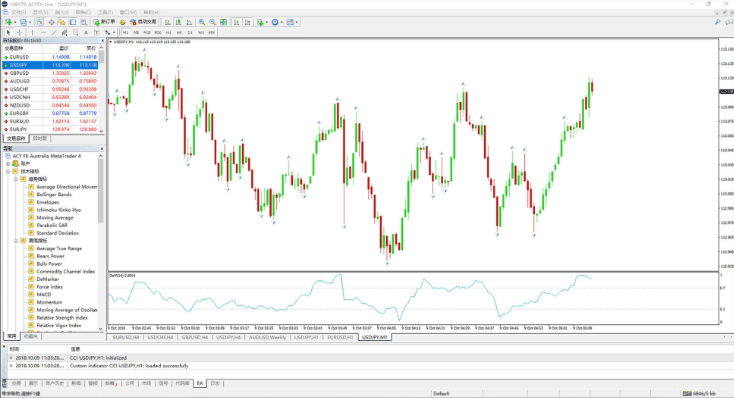
Task: Click the New Order toolbar button
Action: tap(104, 22)
